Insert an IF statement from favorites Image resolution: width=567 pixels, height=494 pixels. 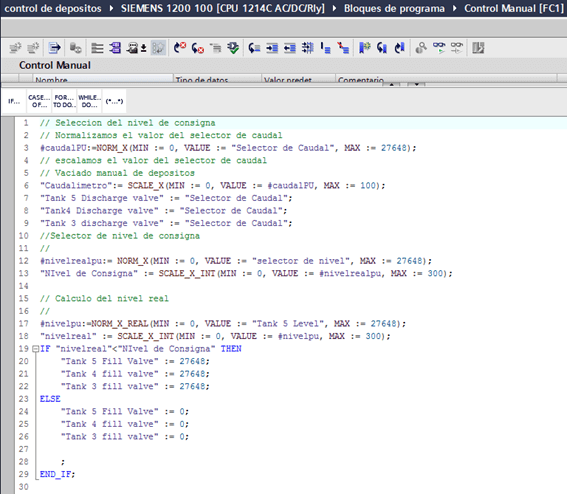[14, 101]
